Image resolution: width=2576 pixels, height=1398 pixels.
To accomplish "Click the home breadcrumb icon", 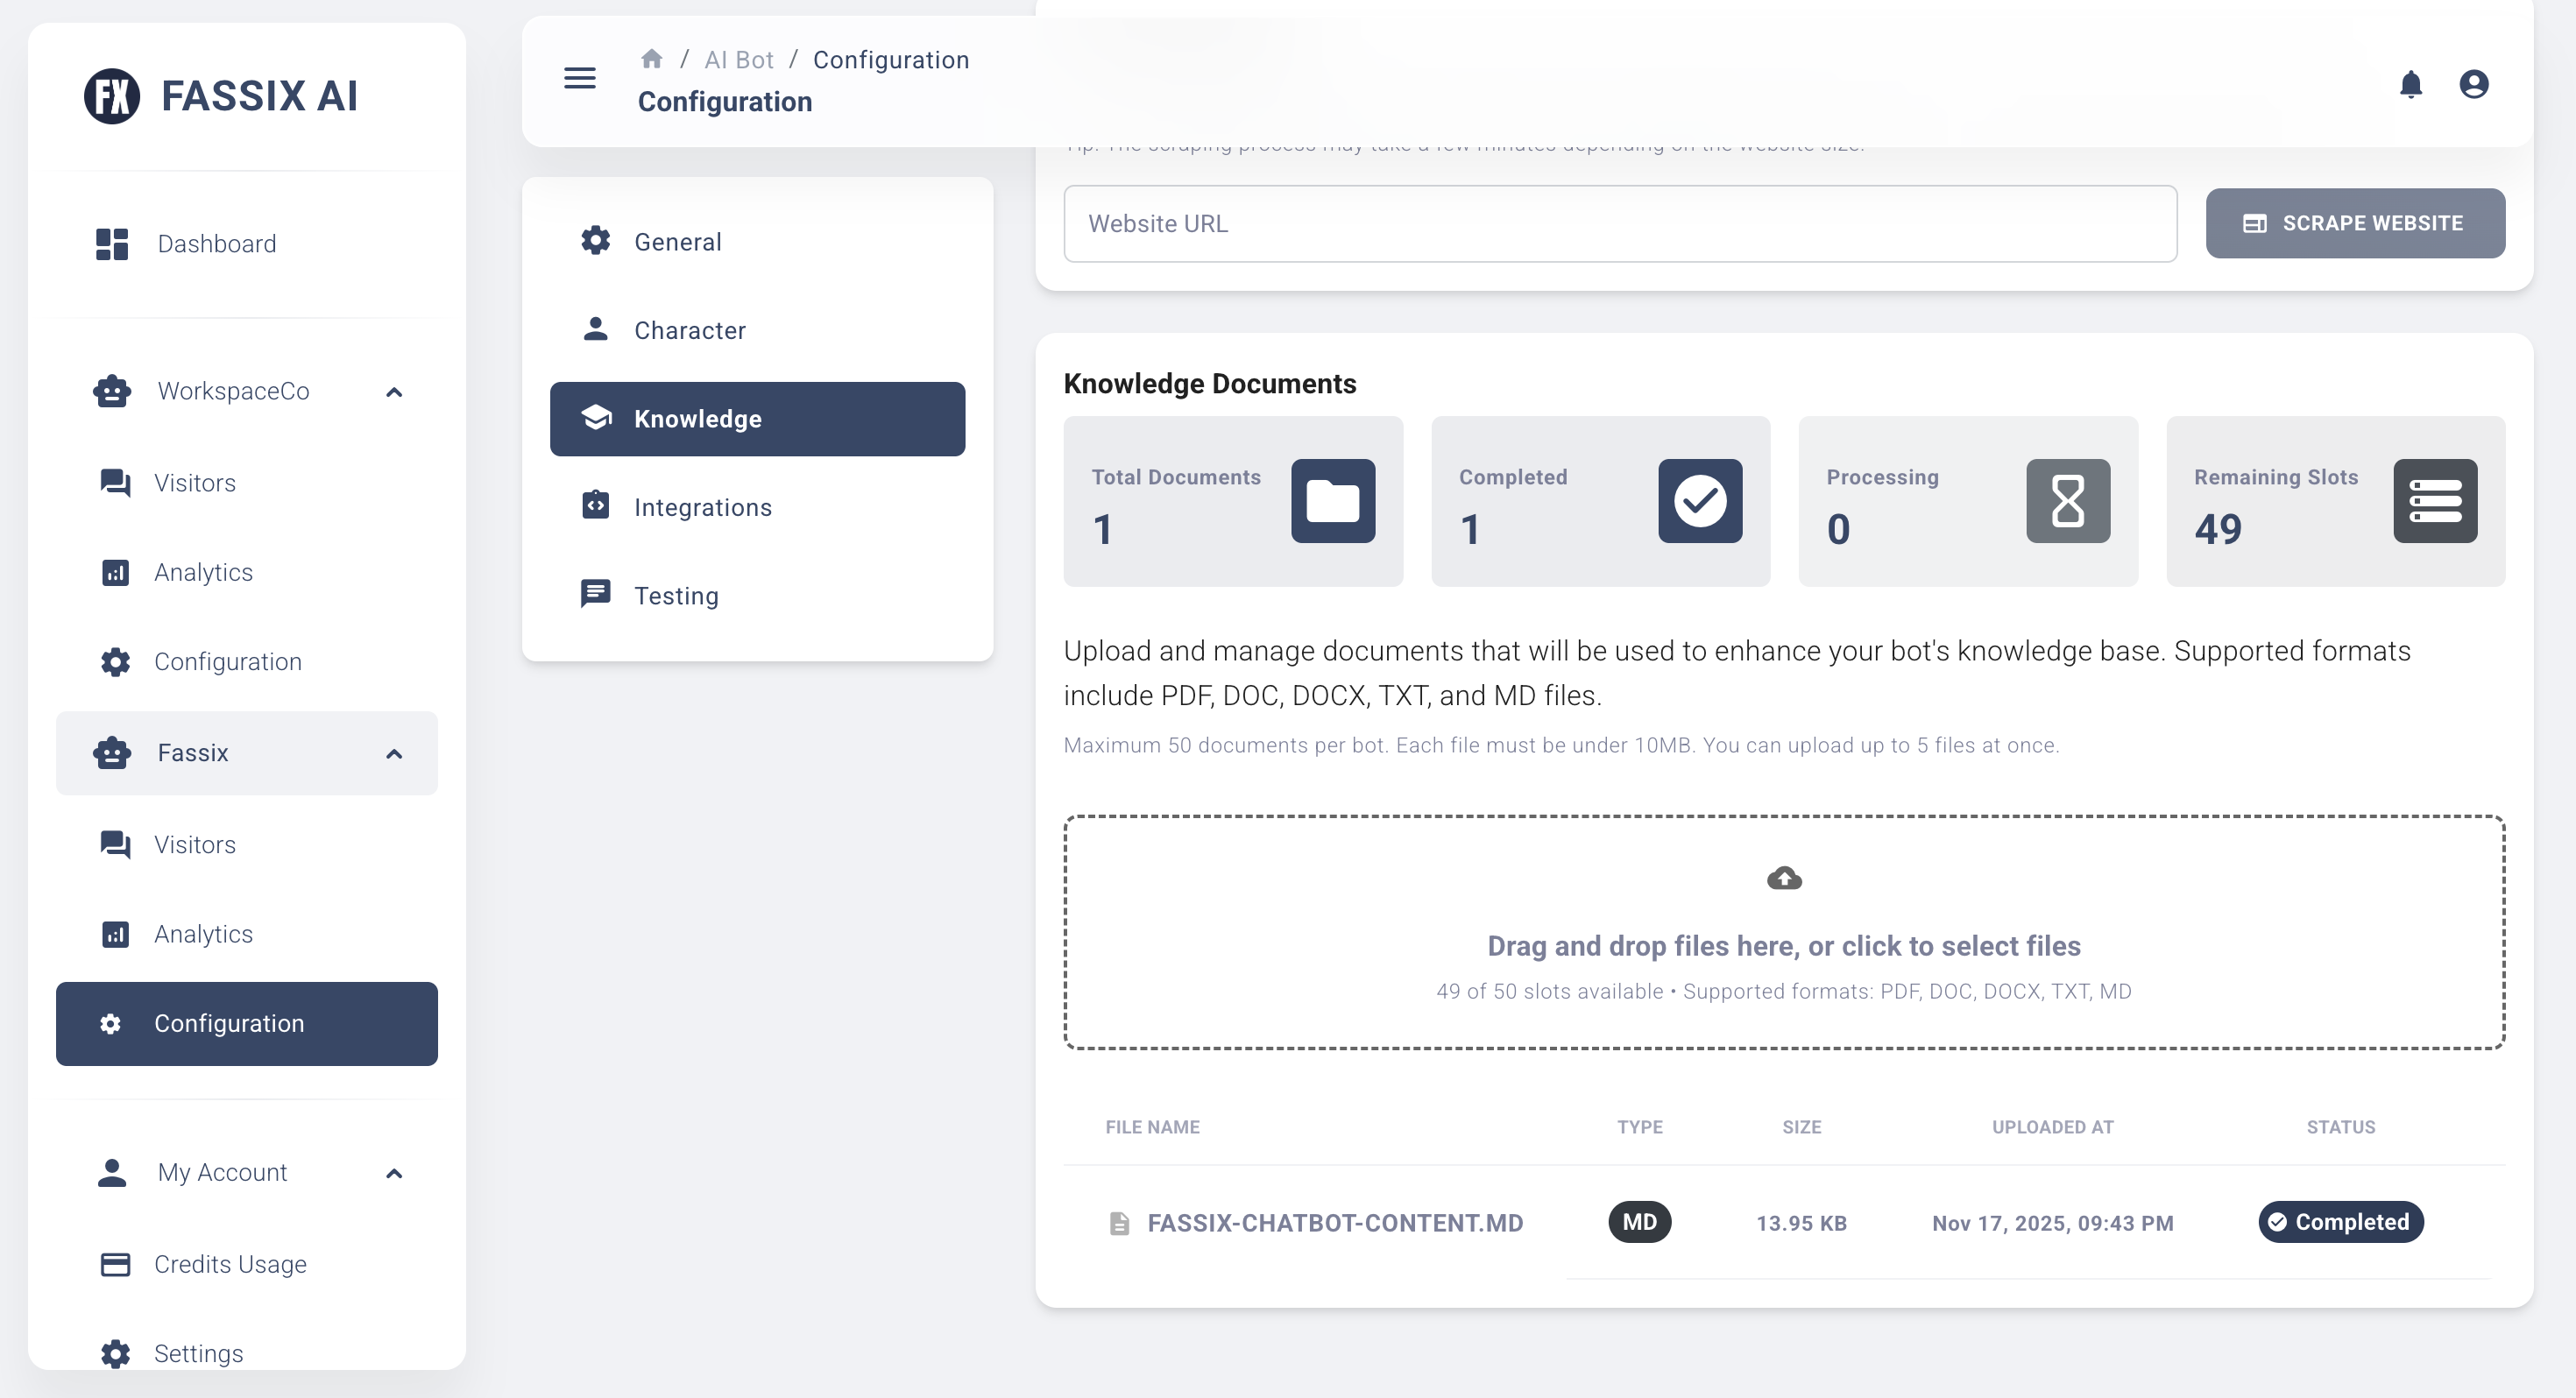I will coord(652,58).
